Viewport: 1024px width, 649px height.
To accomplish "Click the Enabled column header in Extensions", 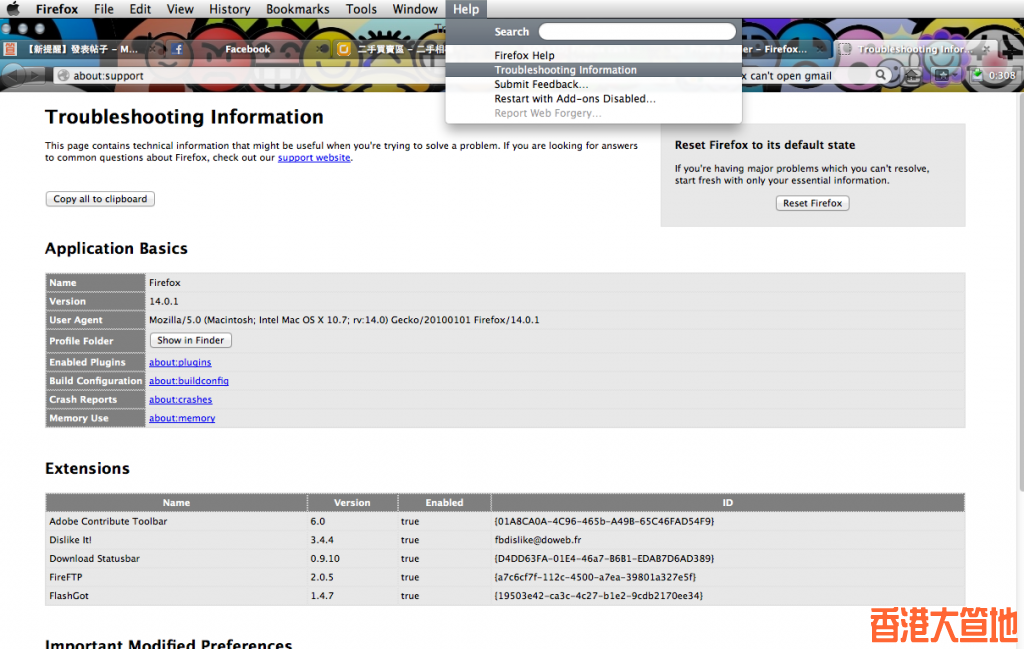I will 444,503.
